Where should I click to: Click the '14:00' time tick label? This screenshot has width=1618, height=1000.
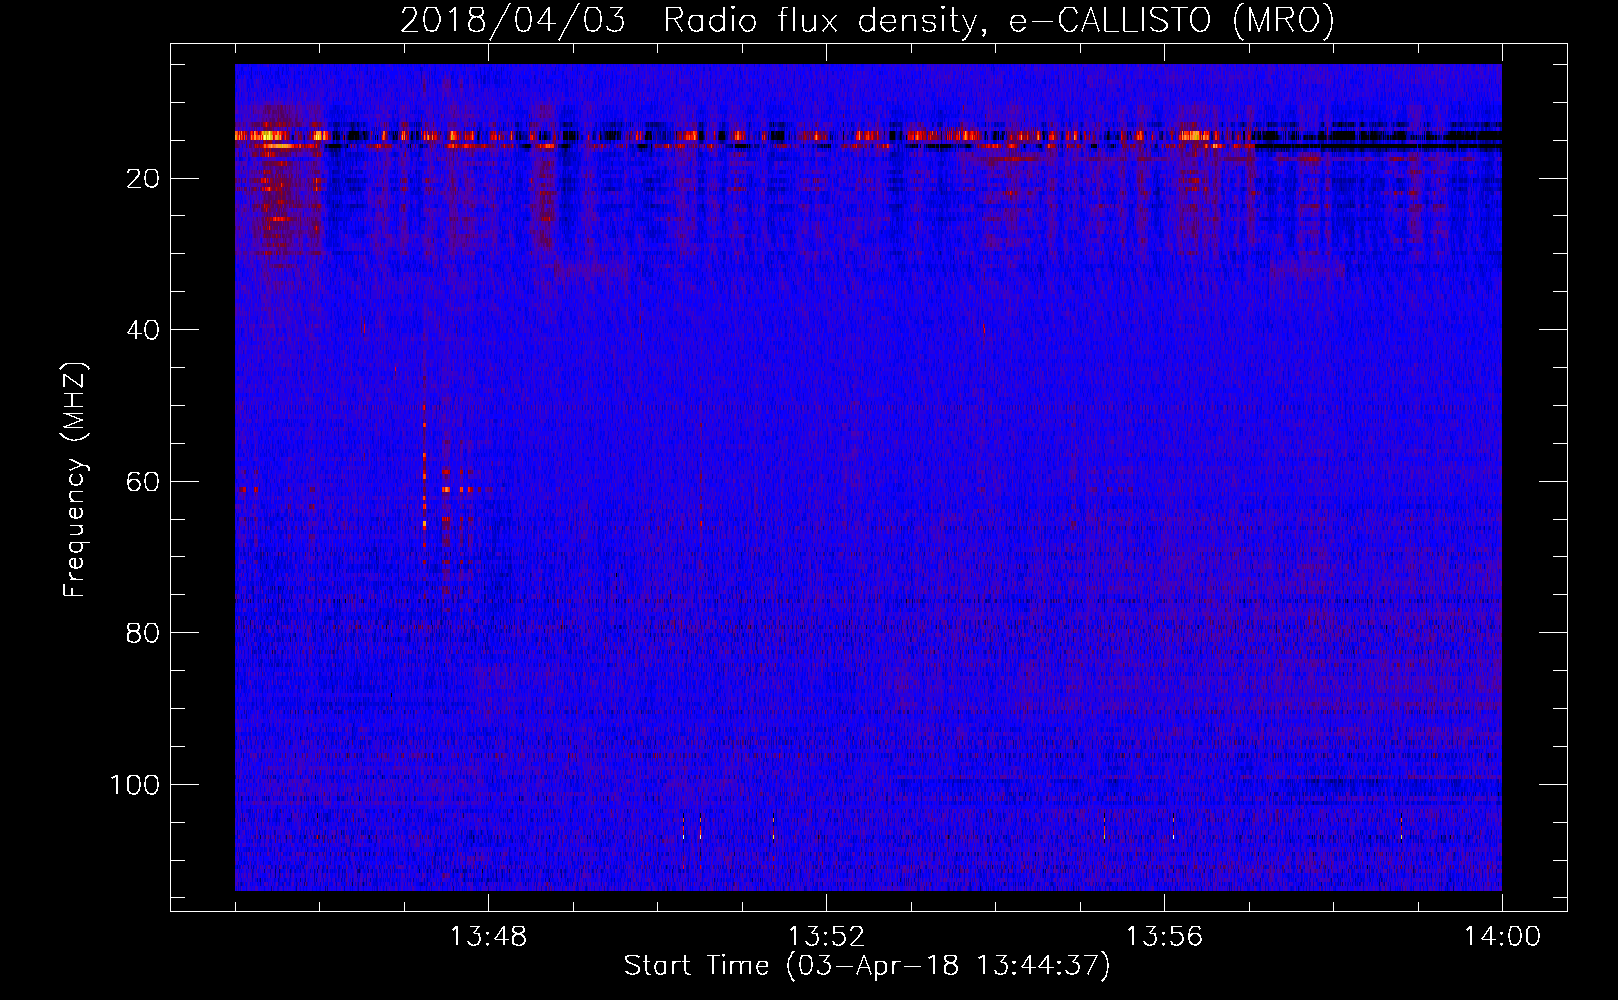(x=1502, y=937)
